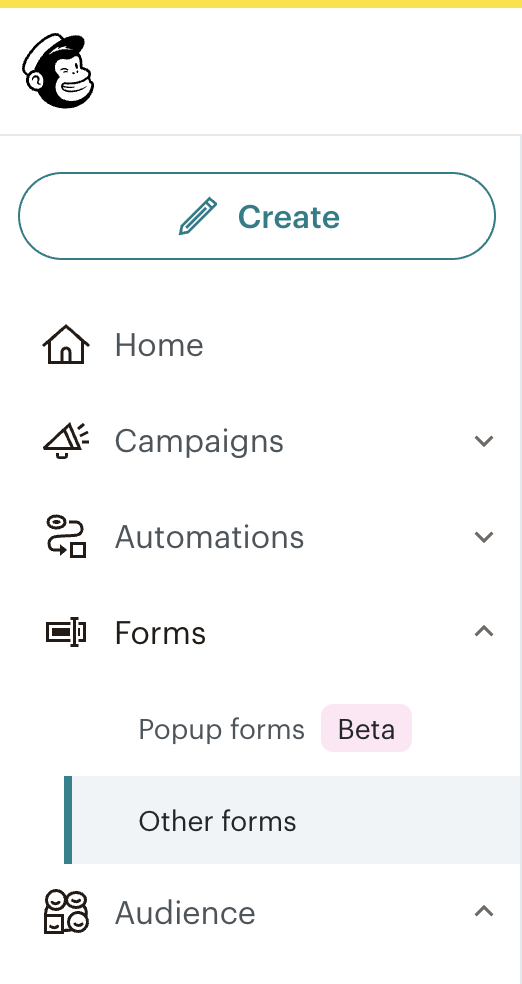Screen dimensions: 522x984
Task: Go to Home in sidebar
Action: (x=159, y=345)
